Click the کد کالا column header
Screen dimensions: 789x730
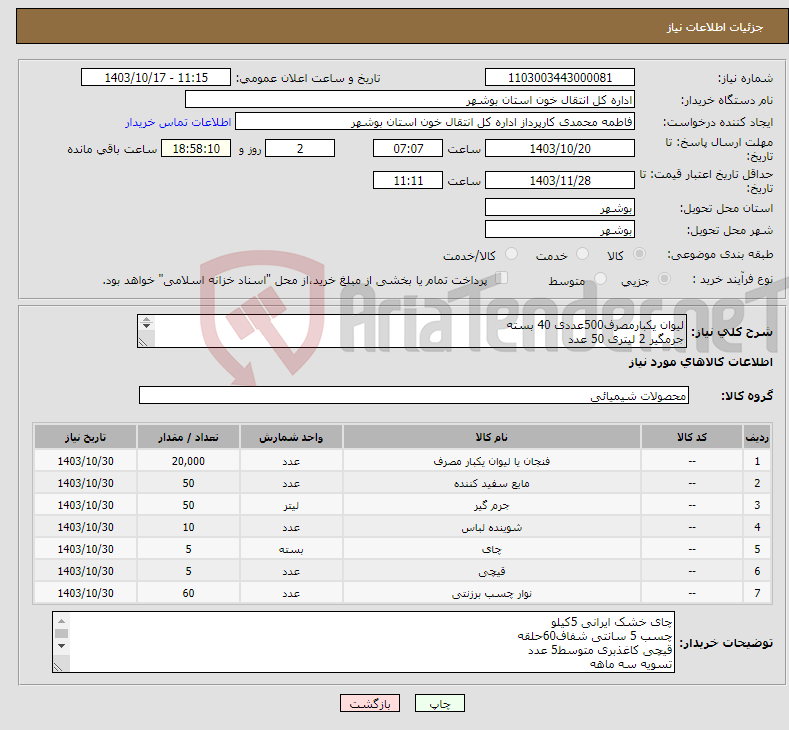point(692,437)
